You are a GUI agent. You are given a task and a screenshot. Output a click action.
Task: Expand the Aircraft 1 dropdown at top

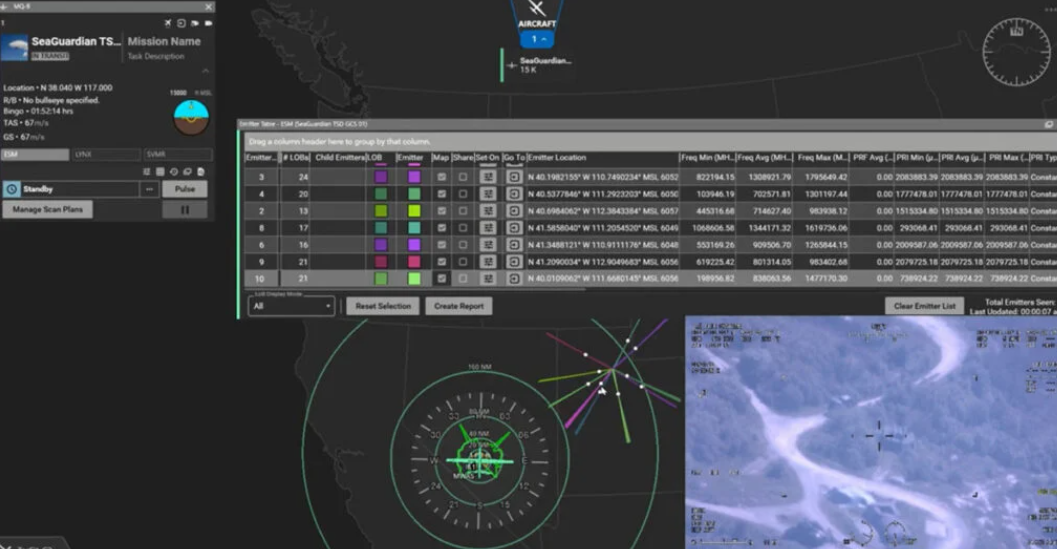pos(539,39)
